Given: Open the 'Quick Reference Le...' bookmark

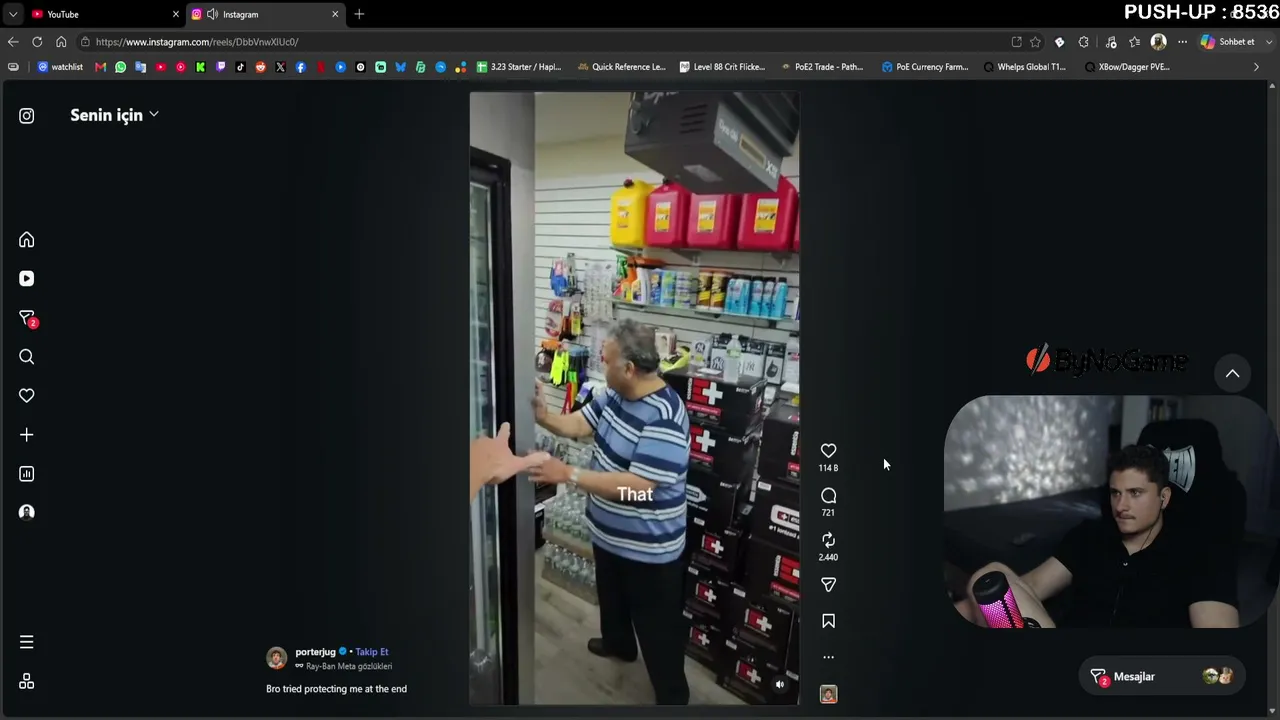Looking at the screenshot, I should tap(621, 67).
